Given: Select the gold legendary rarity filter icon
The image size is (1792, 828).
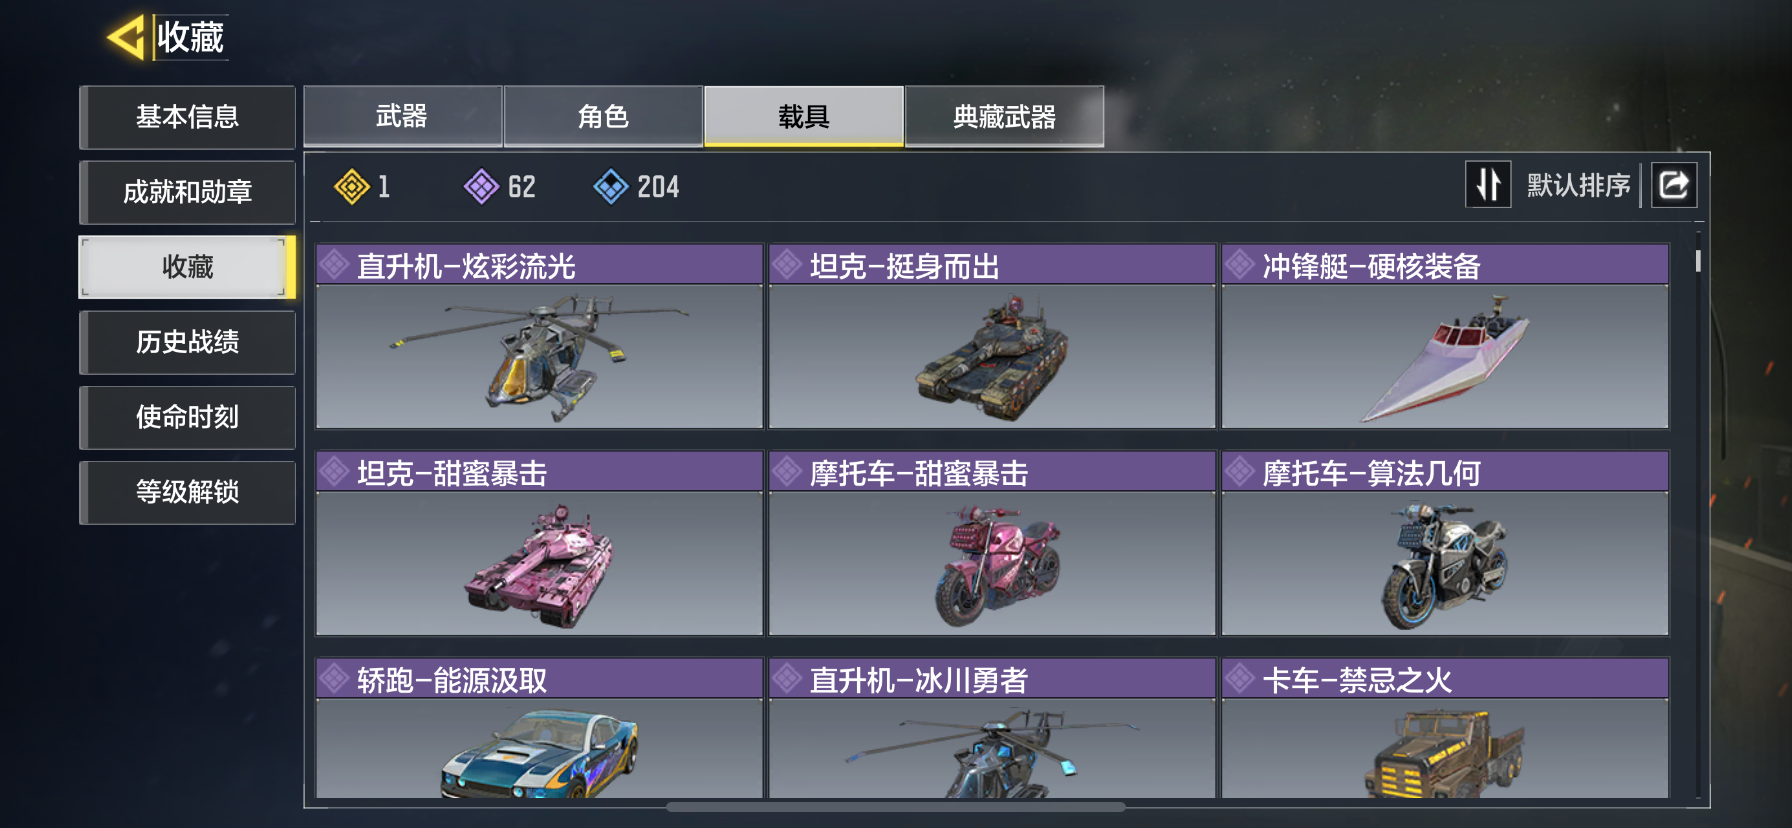Looking at the screenshot, I should (352, 187).
